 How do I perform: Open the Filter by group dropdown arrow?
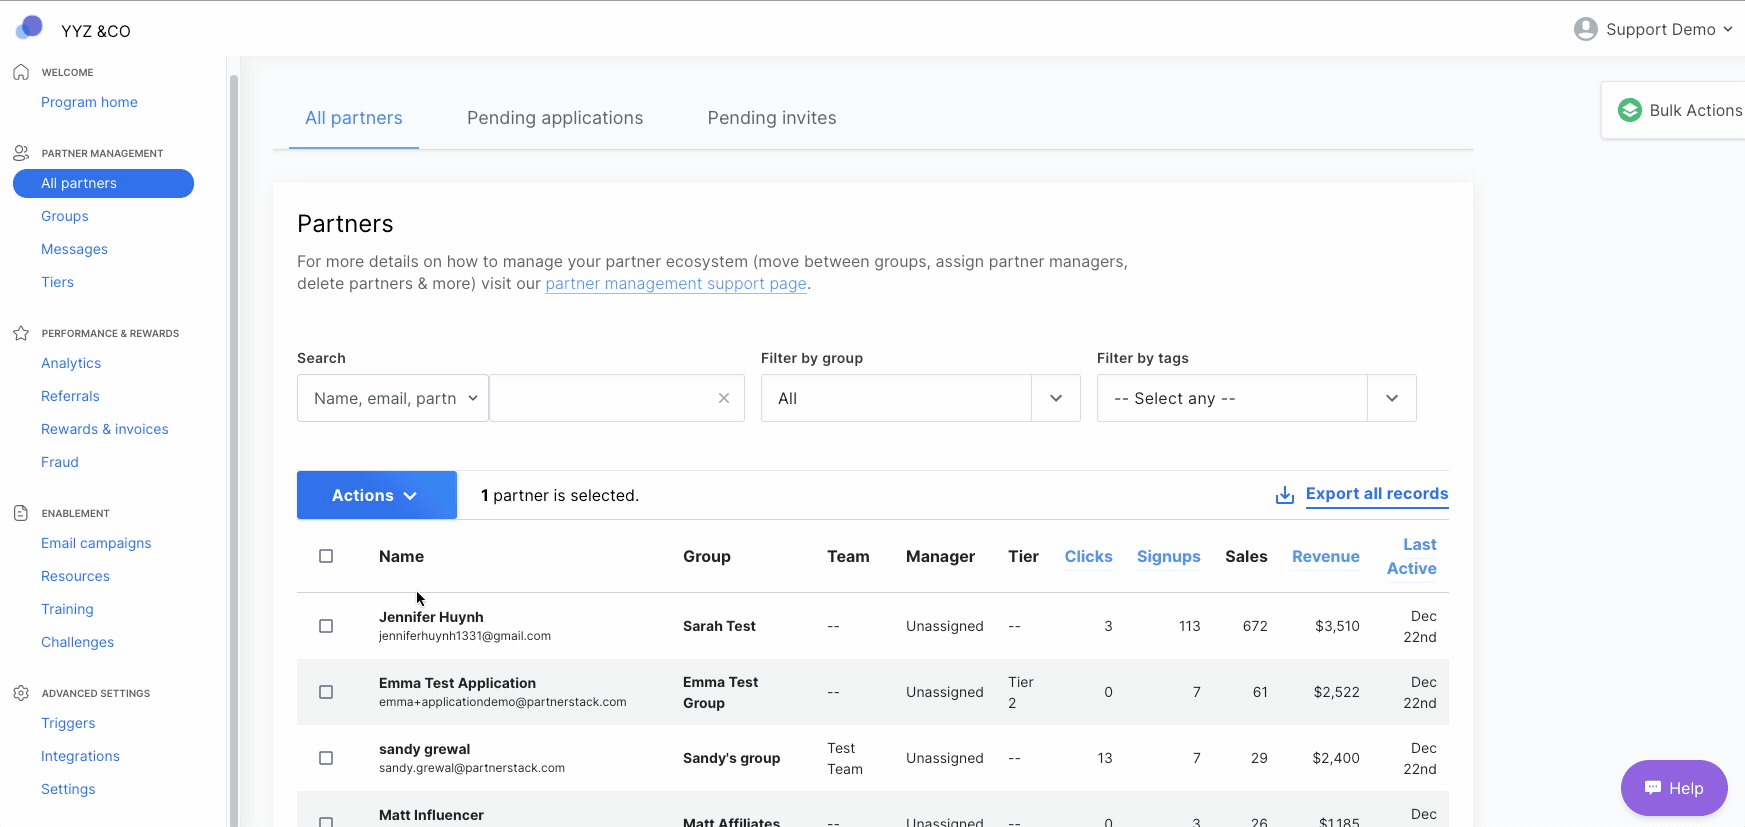(1056, 398)
